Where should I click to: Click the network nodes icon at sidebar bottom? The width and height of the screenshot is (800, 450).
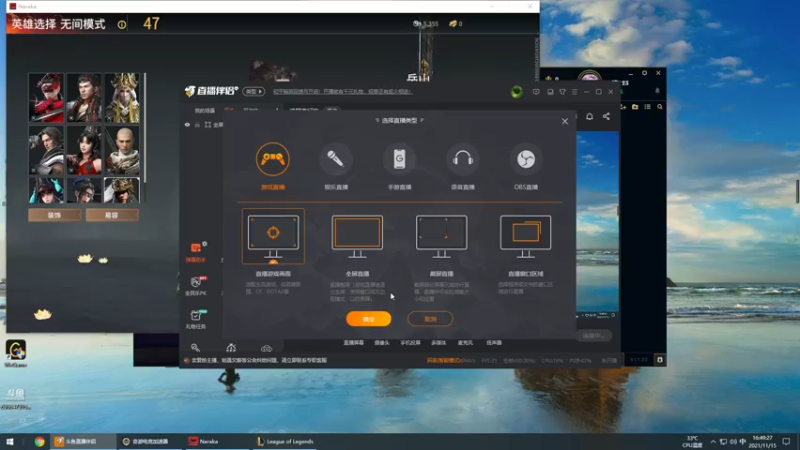point(231,348)
